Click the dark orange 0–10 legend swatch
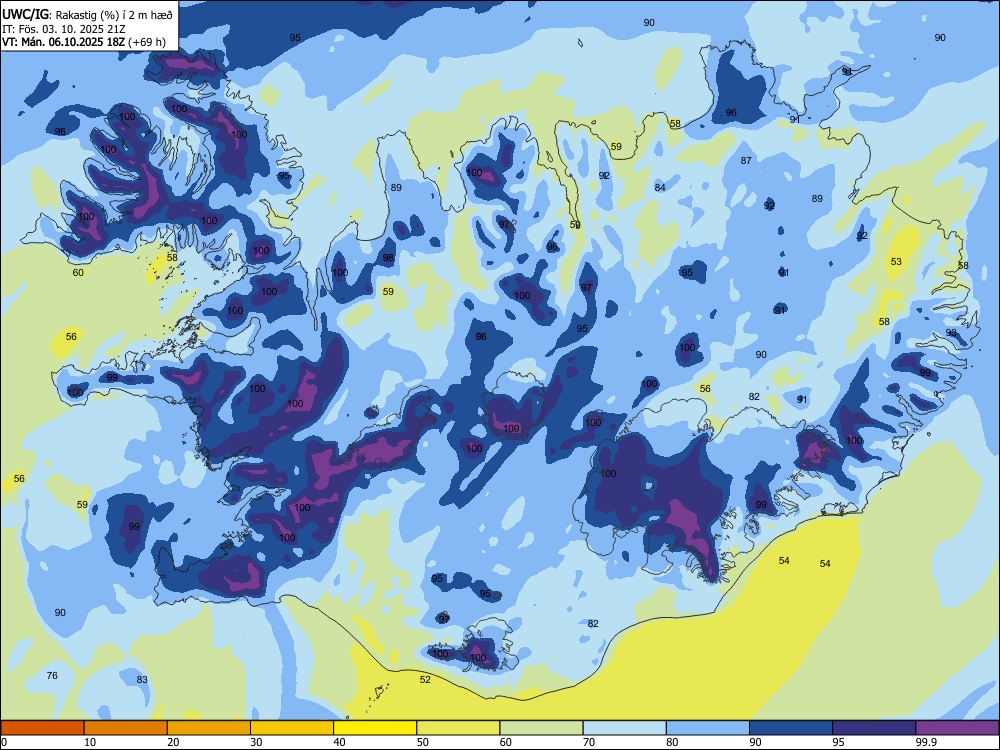The height and width of the screenshot is (750, 1000). pyautogui.click(x=42, y=728)
